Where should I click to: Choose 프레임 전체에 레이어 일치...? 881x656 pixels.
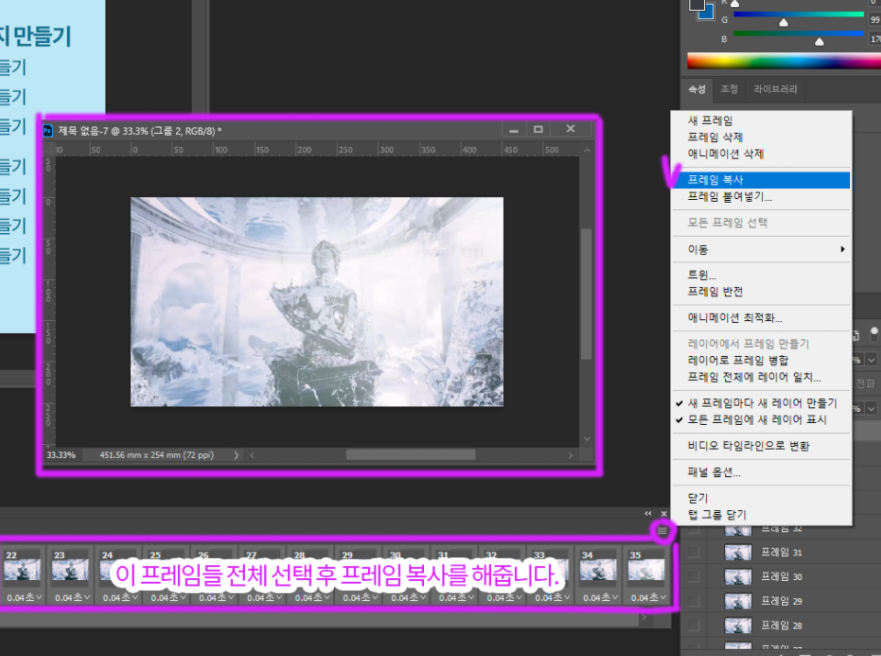point(755,377)
